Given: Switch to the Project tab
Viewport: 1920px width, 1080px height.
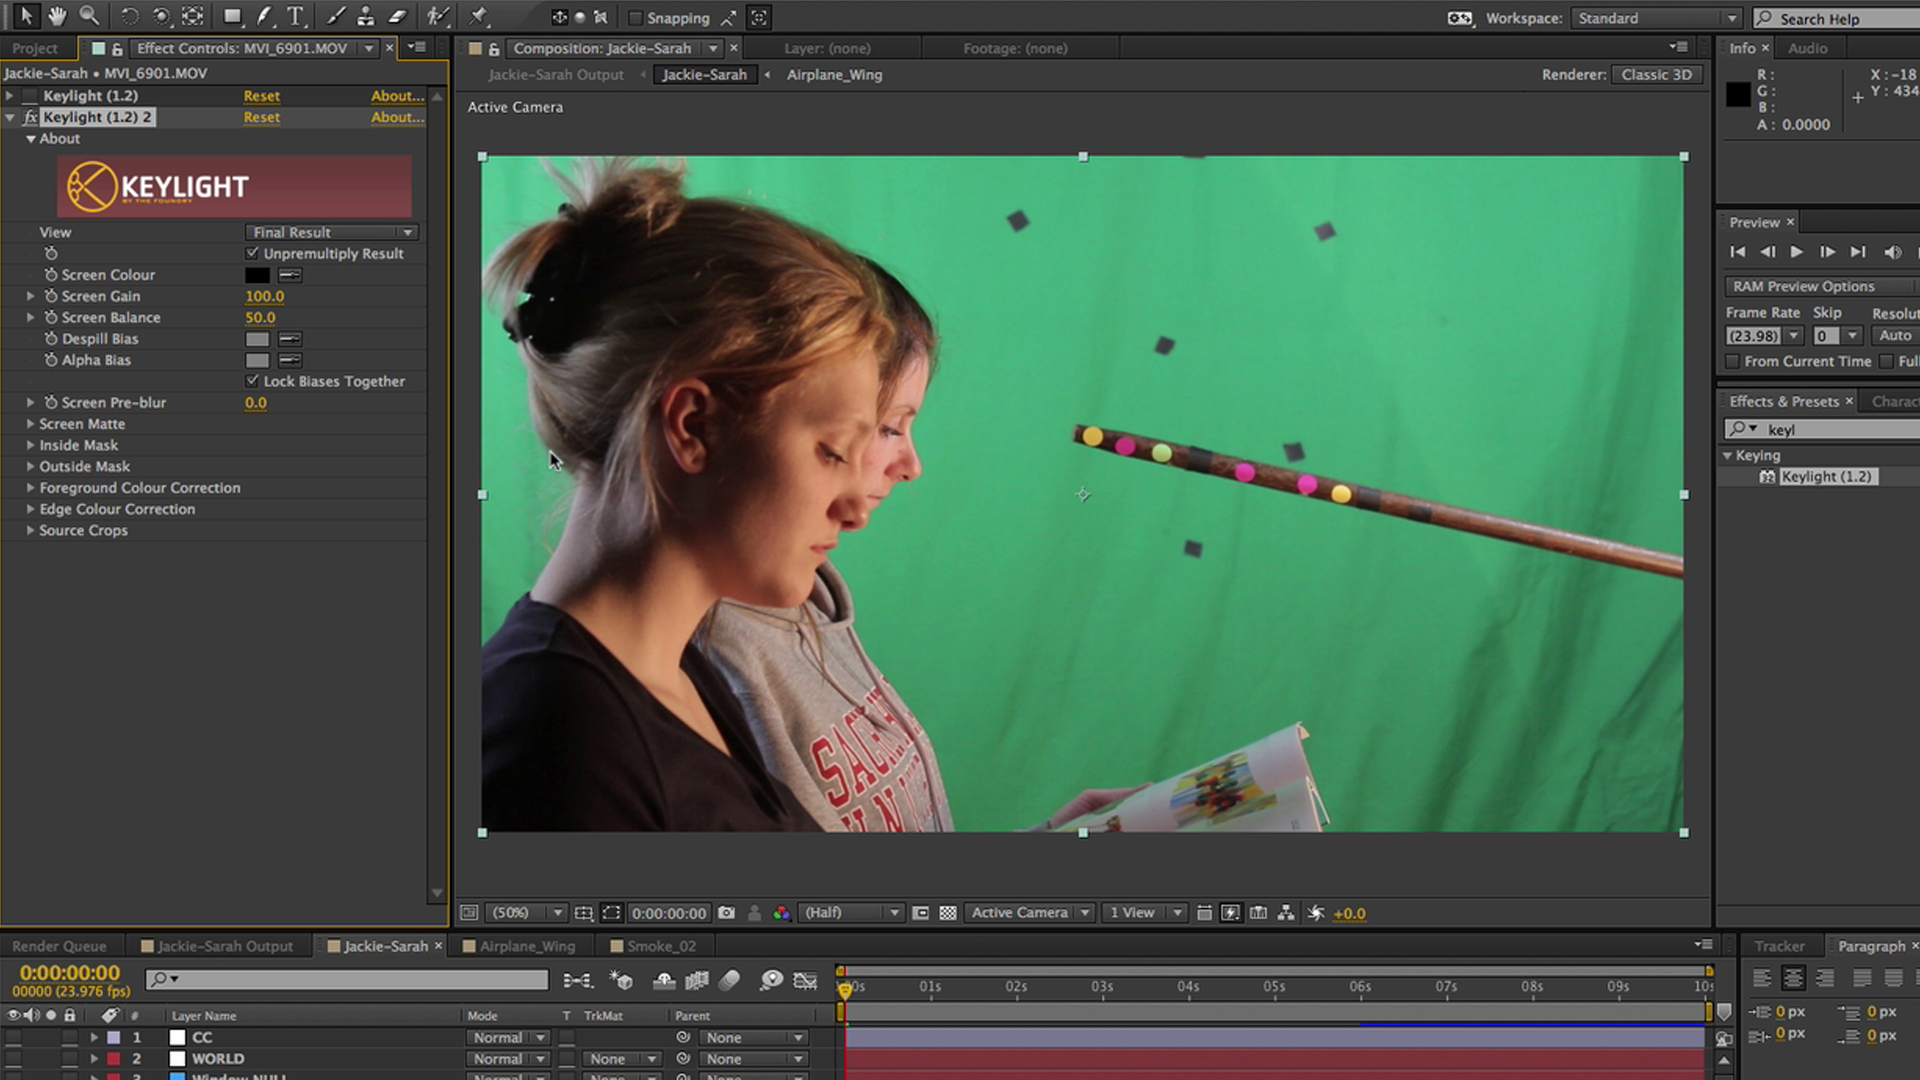Looking at the screenshot, I should (35, 48).
